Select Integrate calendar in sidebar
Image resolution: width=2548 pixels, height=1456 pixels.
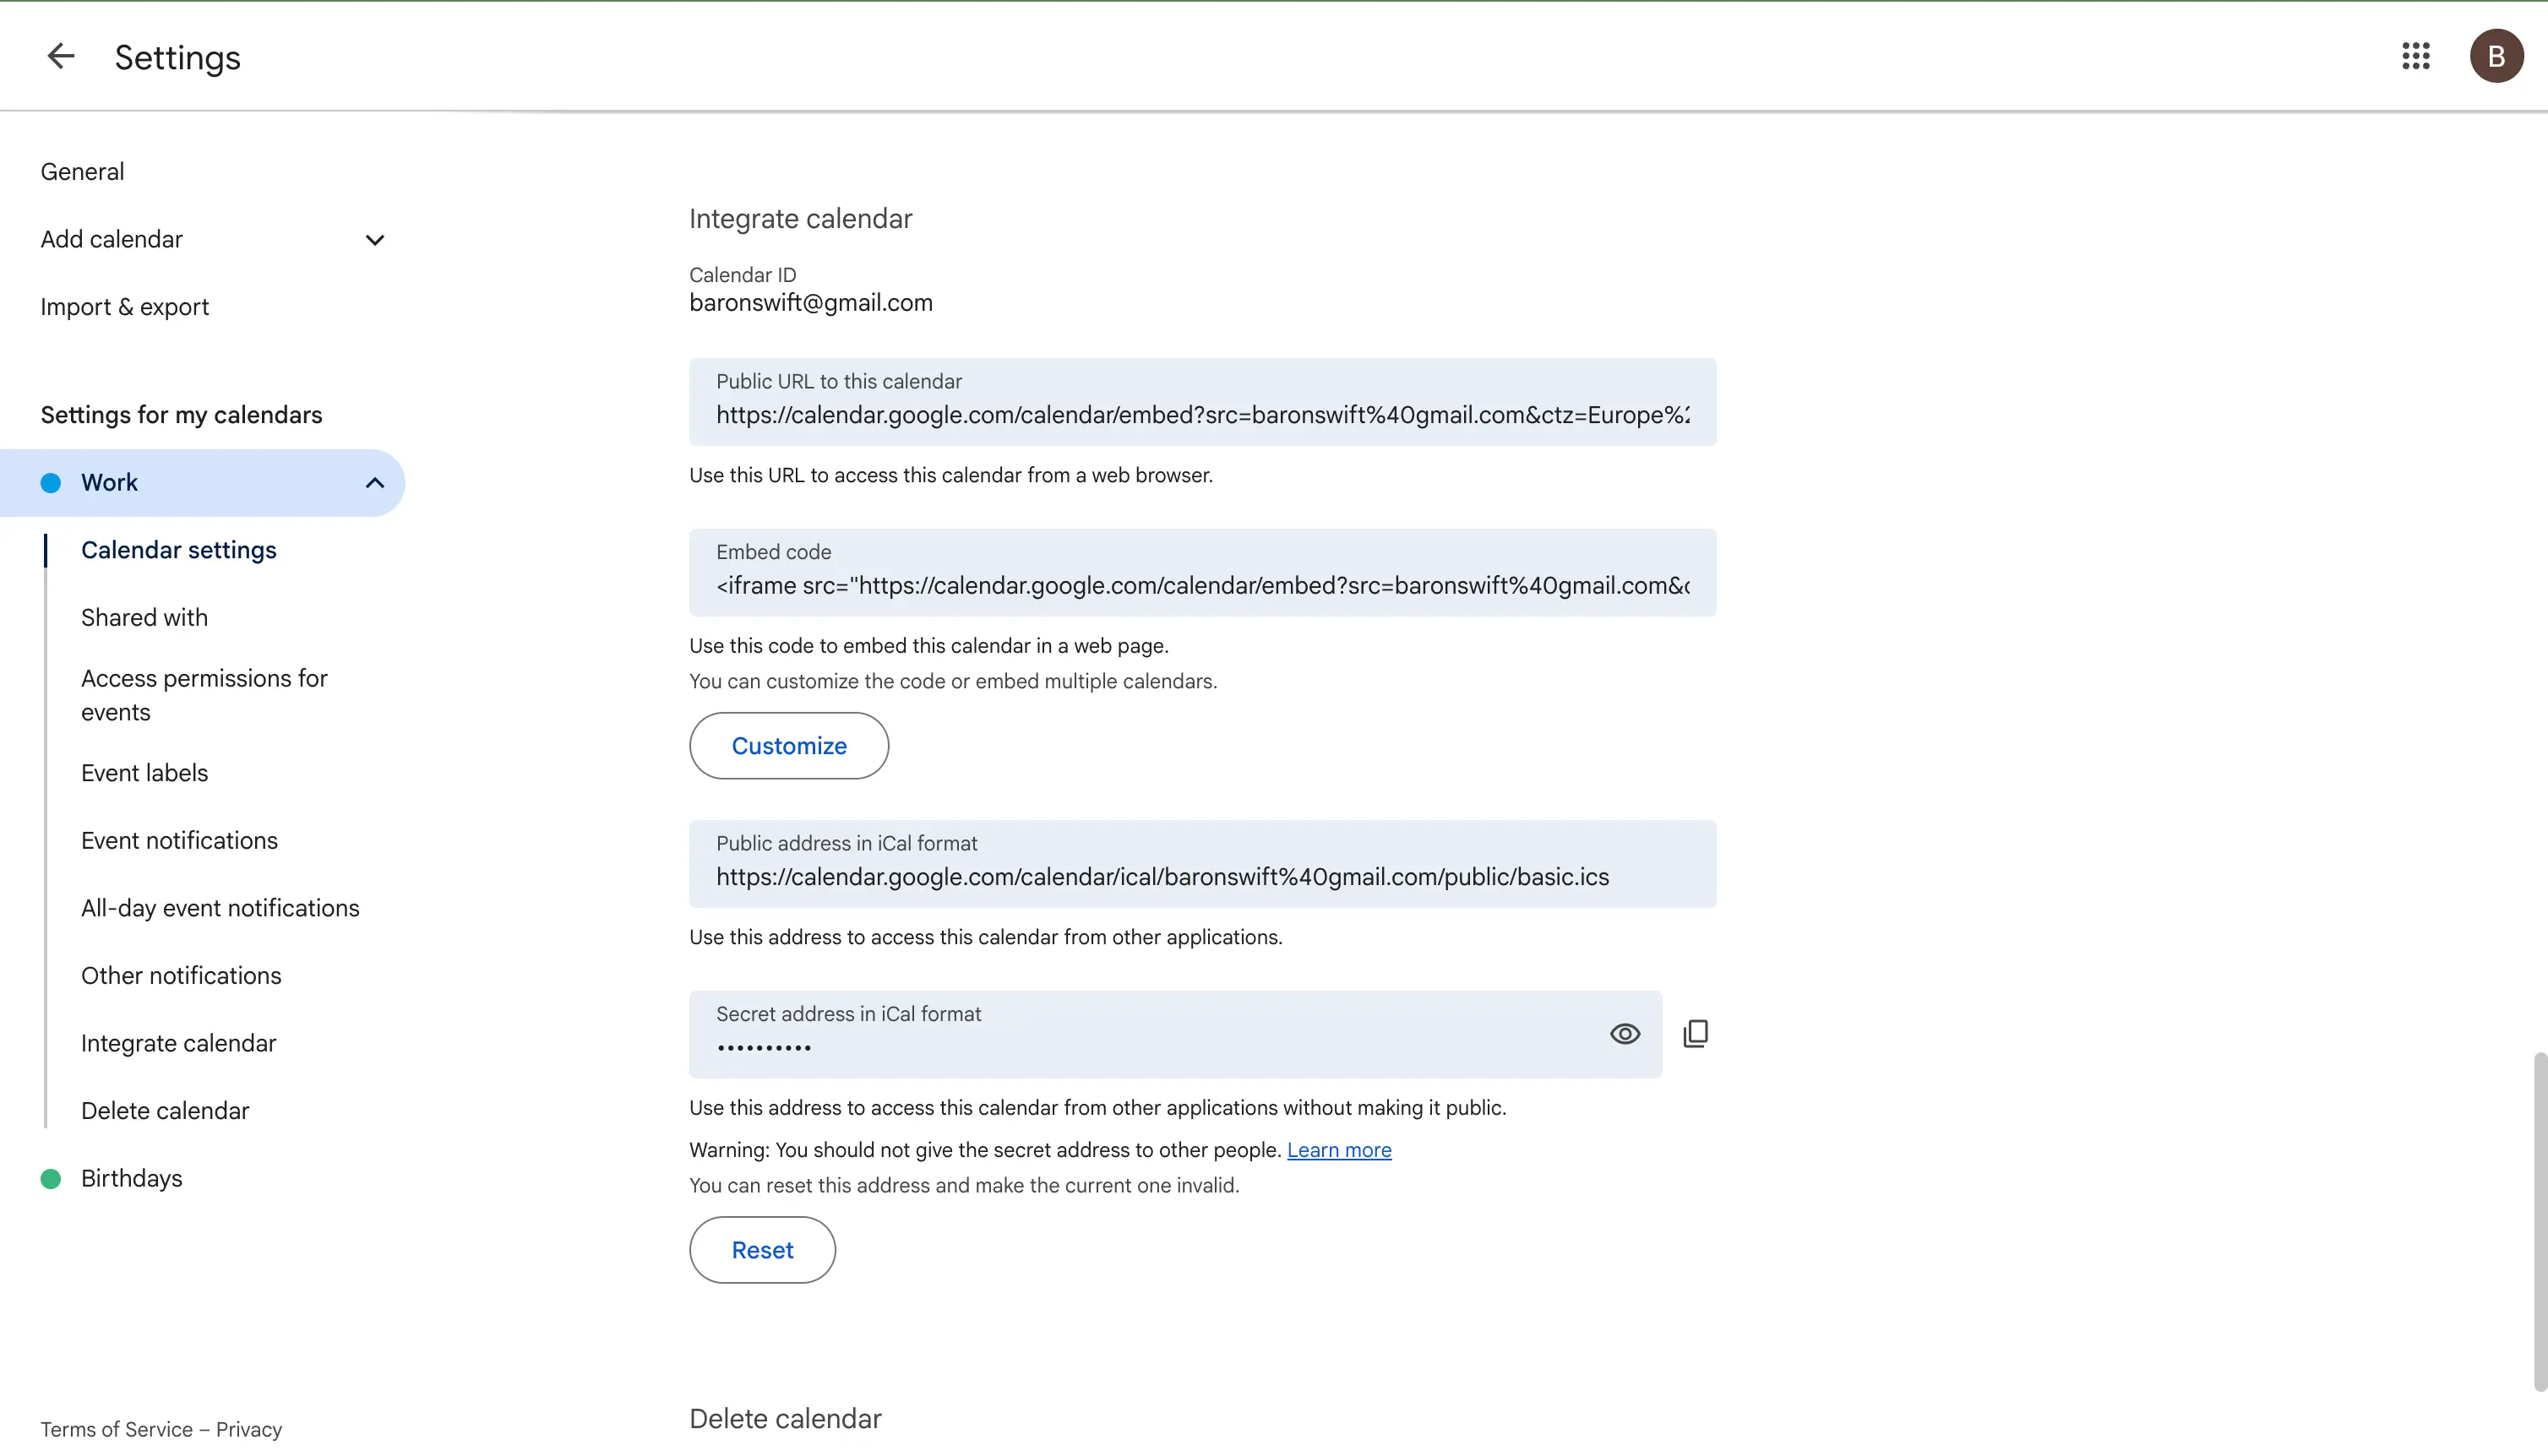pyautogui.click(x=179, y=1043)
